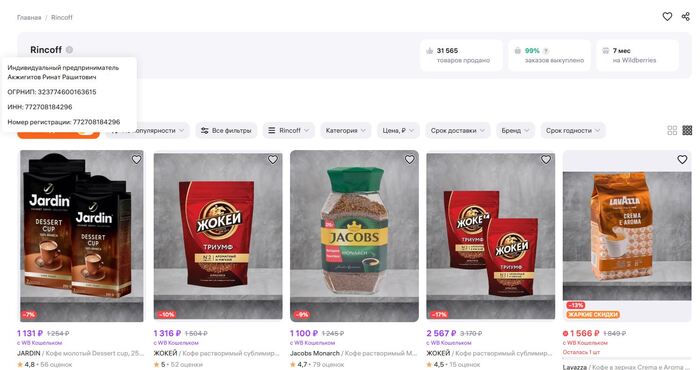The width and height of the screenshot is (700, 370).
Task: Favorite the Jardin Dessert Cup coffee
Action: (x=136, y=159)
